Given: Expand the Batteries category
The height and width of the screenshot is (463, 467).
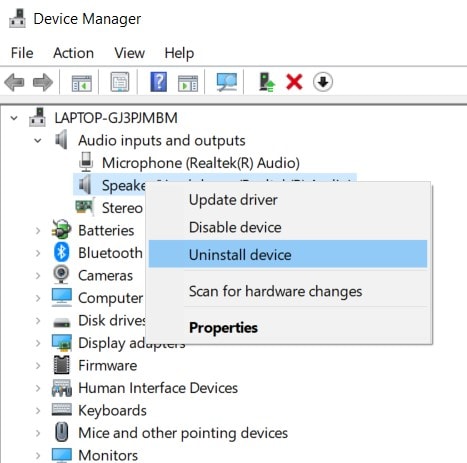Looking at the screenshot, I should 38,230.
